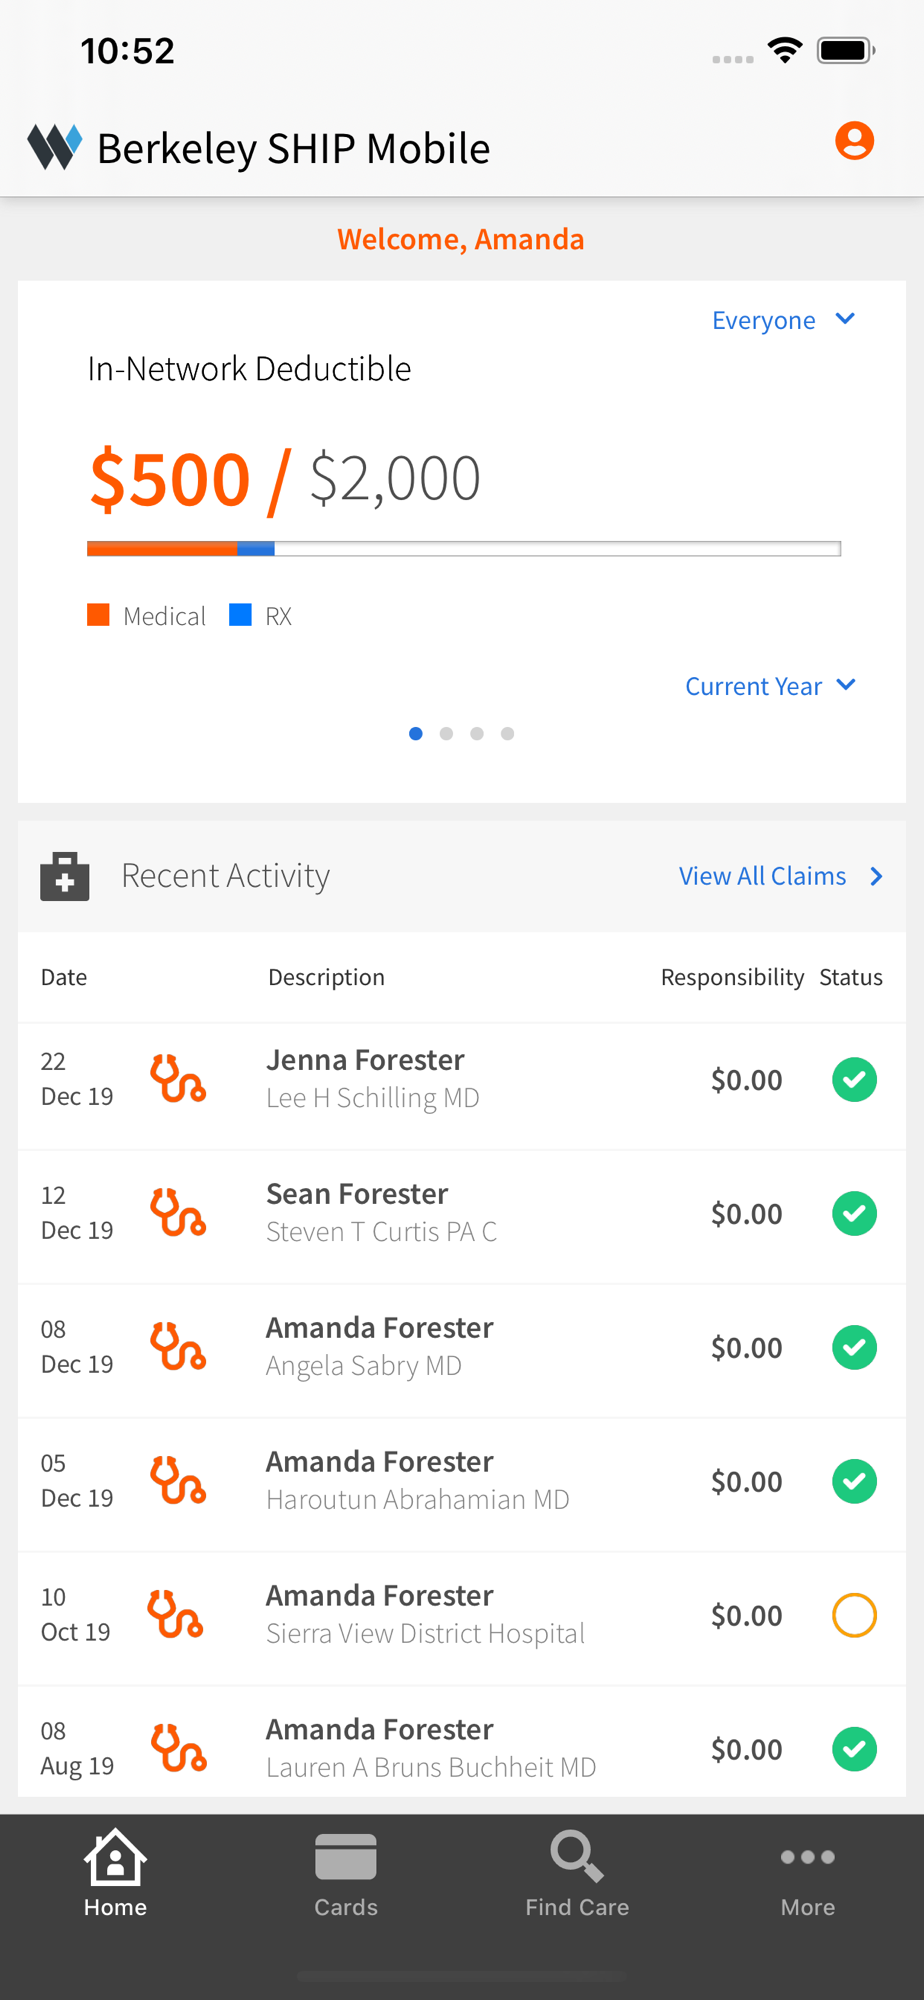The height and width of the screenshot is (2000, 924).
Task: Open the More tab
Action: point(808,1875)
